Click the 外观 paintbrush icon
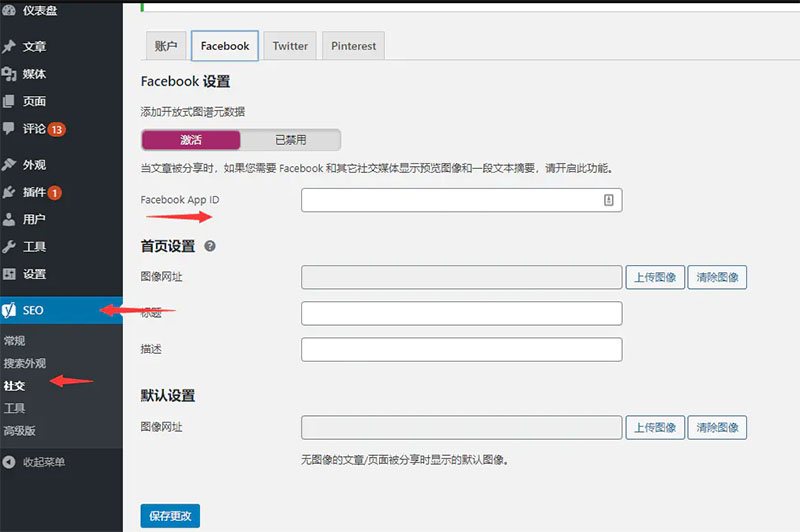Screen dimensions: 800x532 click(x=9, y=164)
